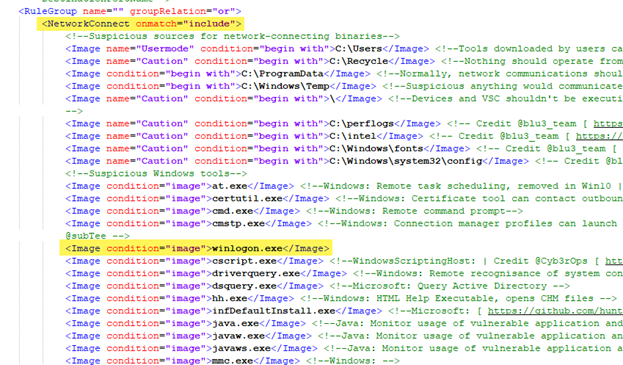The image size is (623, 365).
Task: Click the cmd.exe image entry
Action: pos(183,211)
